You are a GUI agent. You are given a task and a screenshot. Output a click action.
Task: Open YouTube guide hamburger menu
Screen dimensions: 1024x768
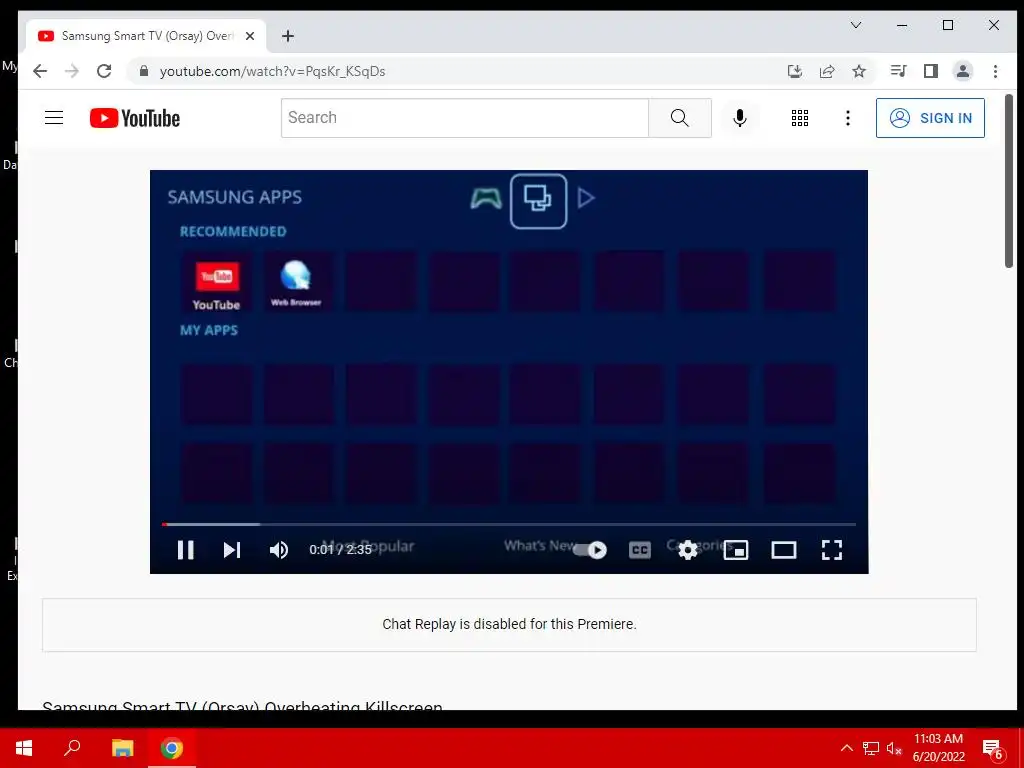54,118
